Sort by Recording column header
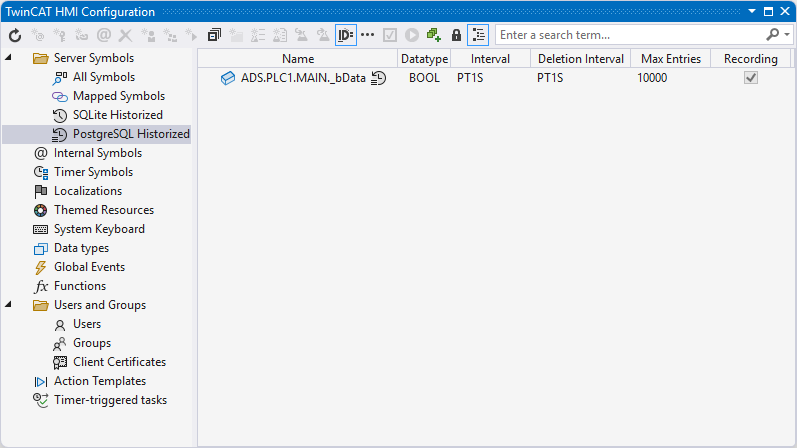 pyautogui.click(x=751, y=59)
